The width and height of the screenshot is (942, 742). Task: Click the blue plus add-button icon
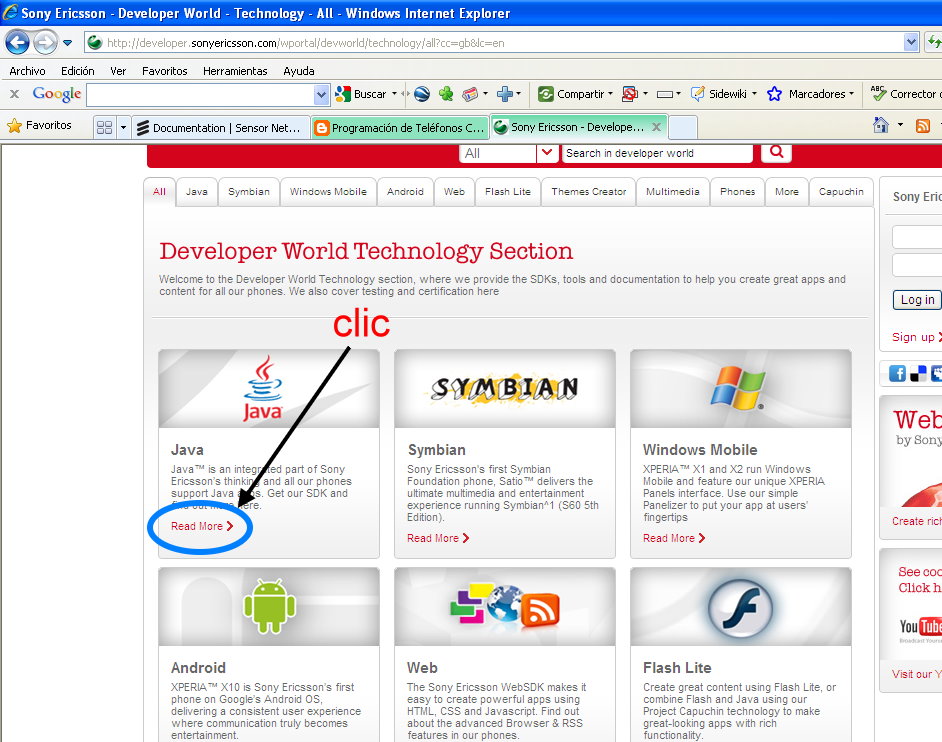505,94
